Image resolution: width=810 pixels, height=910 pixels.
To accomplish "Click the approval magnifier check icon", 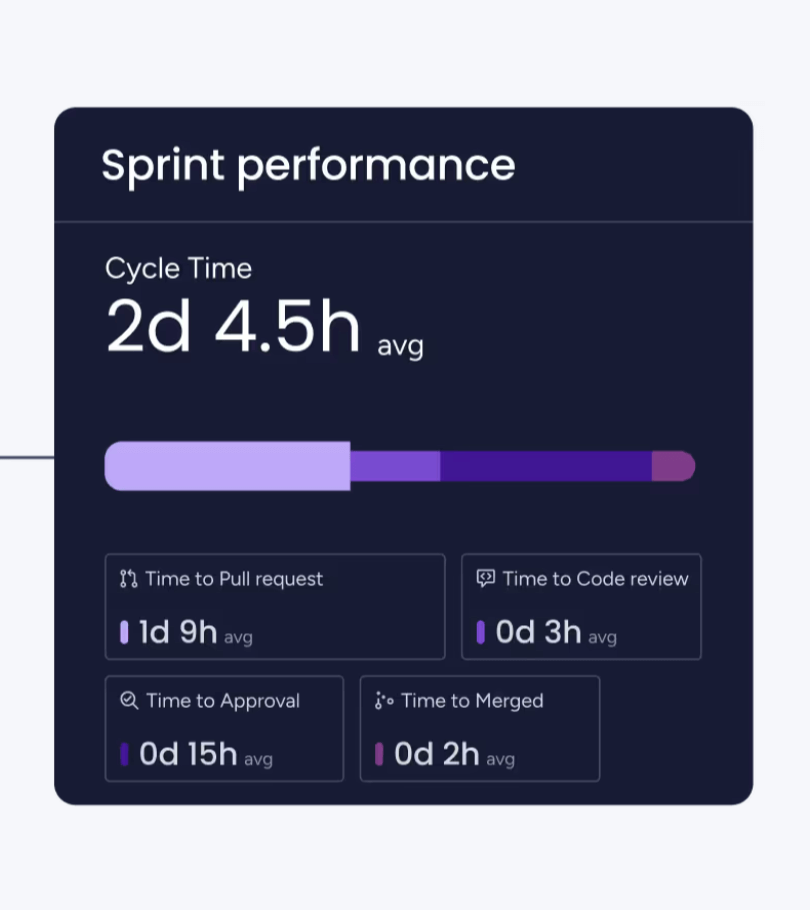I will [128, 701].
